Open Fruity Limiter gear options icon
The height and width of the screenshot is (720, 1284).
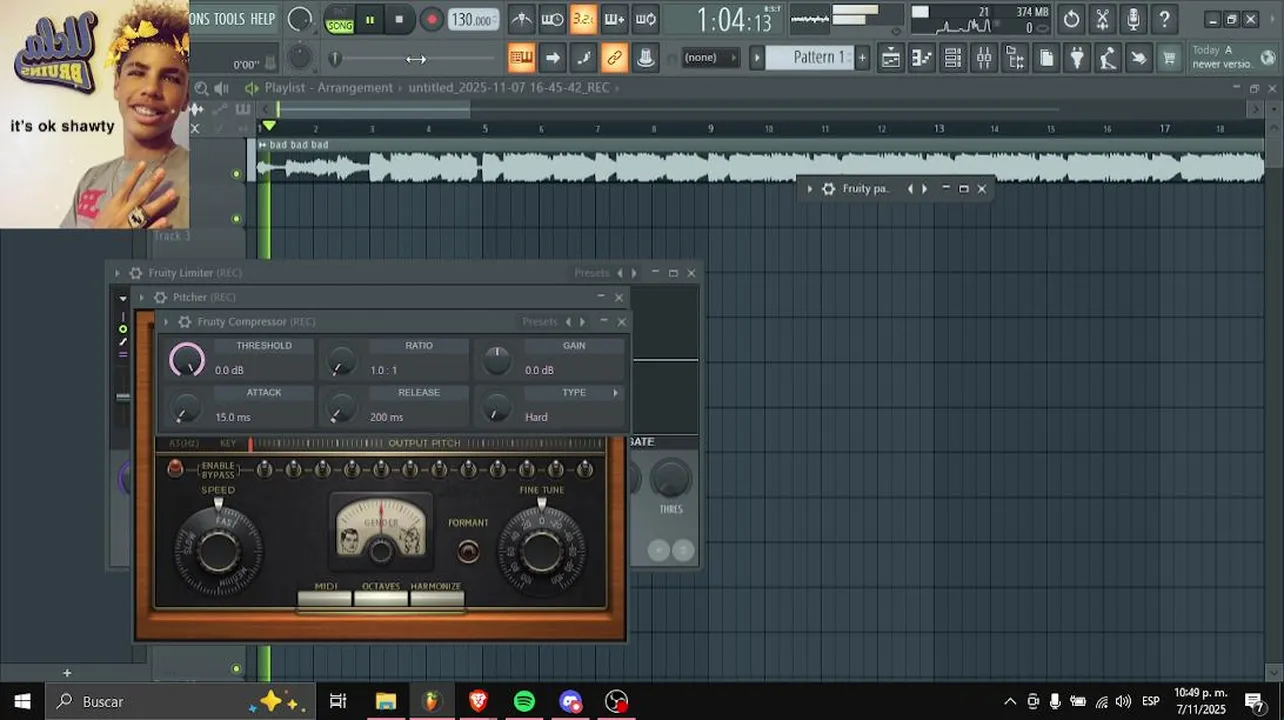tap(136, 273)
